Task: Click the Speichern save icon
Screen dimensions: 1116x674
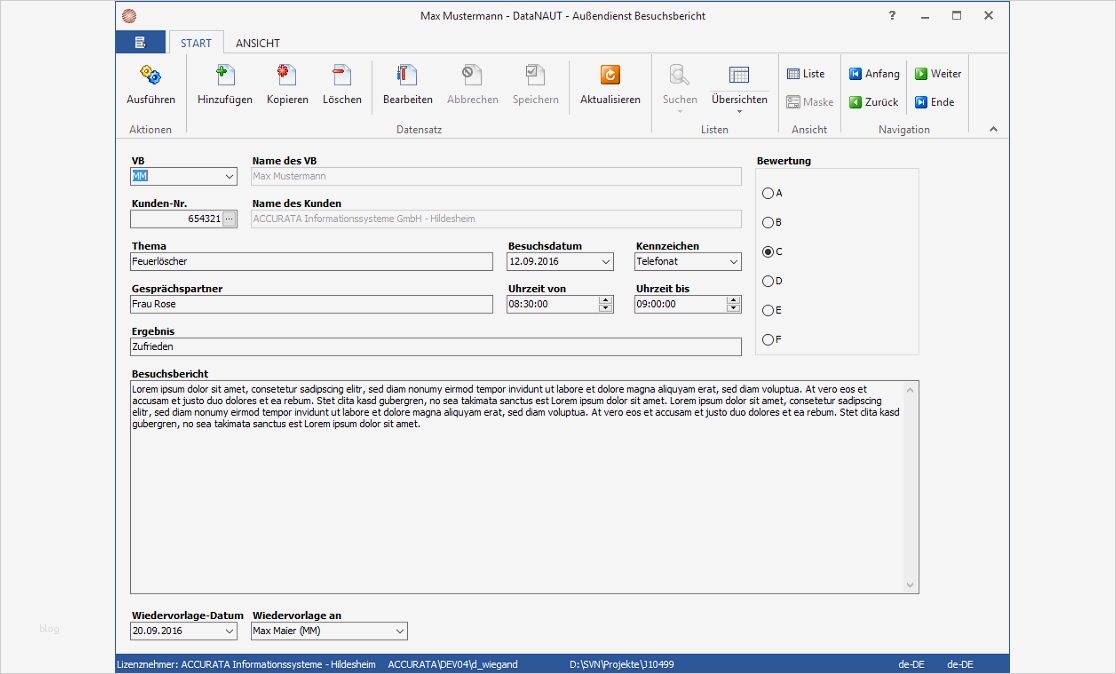Action: click(535, 75)
